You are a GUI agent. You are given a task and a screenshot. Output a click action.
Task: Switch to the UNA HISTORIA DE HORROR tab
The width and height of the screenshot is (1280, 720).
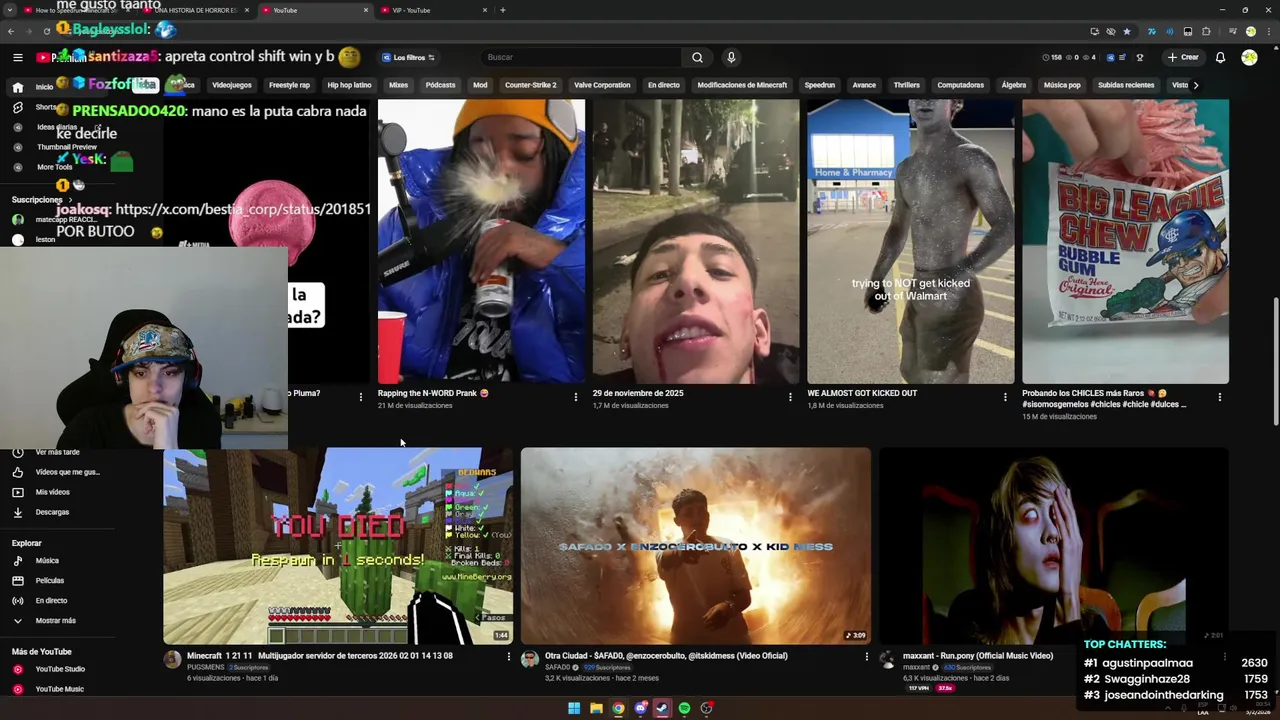[x=195, y=10]
